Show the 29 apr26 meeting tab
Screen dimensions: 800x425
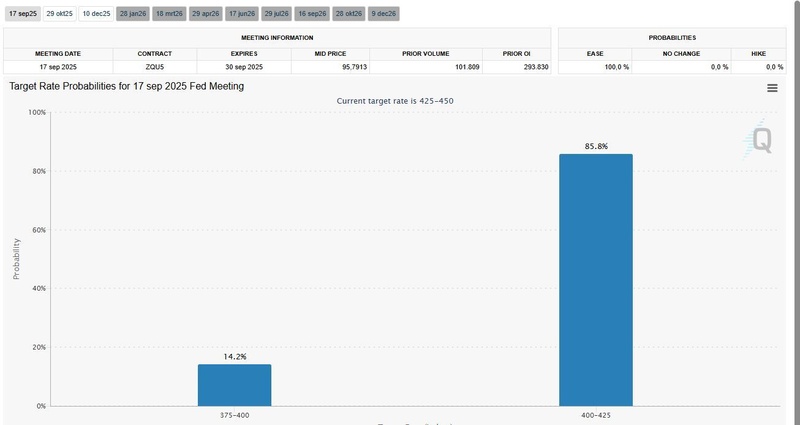(205, 14)
